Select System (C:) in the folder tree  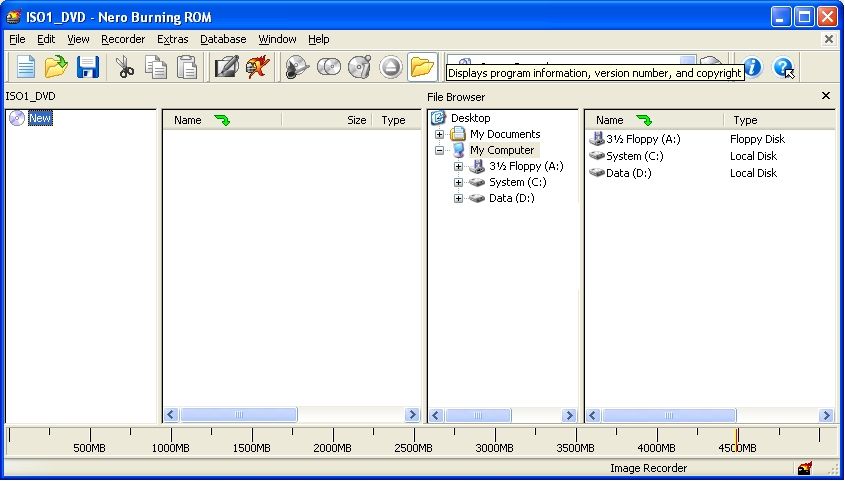[x=517, y=183]
